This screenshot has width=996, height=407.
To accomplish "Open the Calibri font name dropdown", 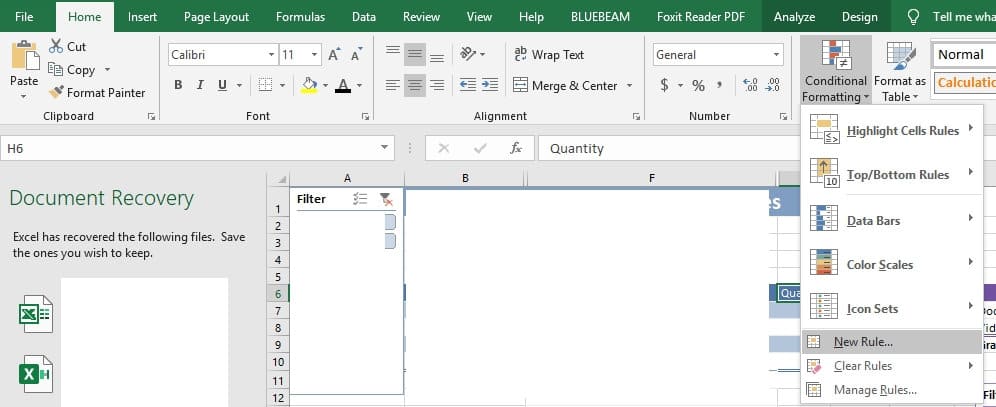I will click(271, 55).
